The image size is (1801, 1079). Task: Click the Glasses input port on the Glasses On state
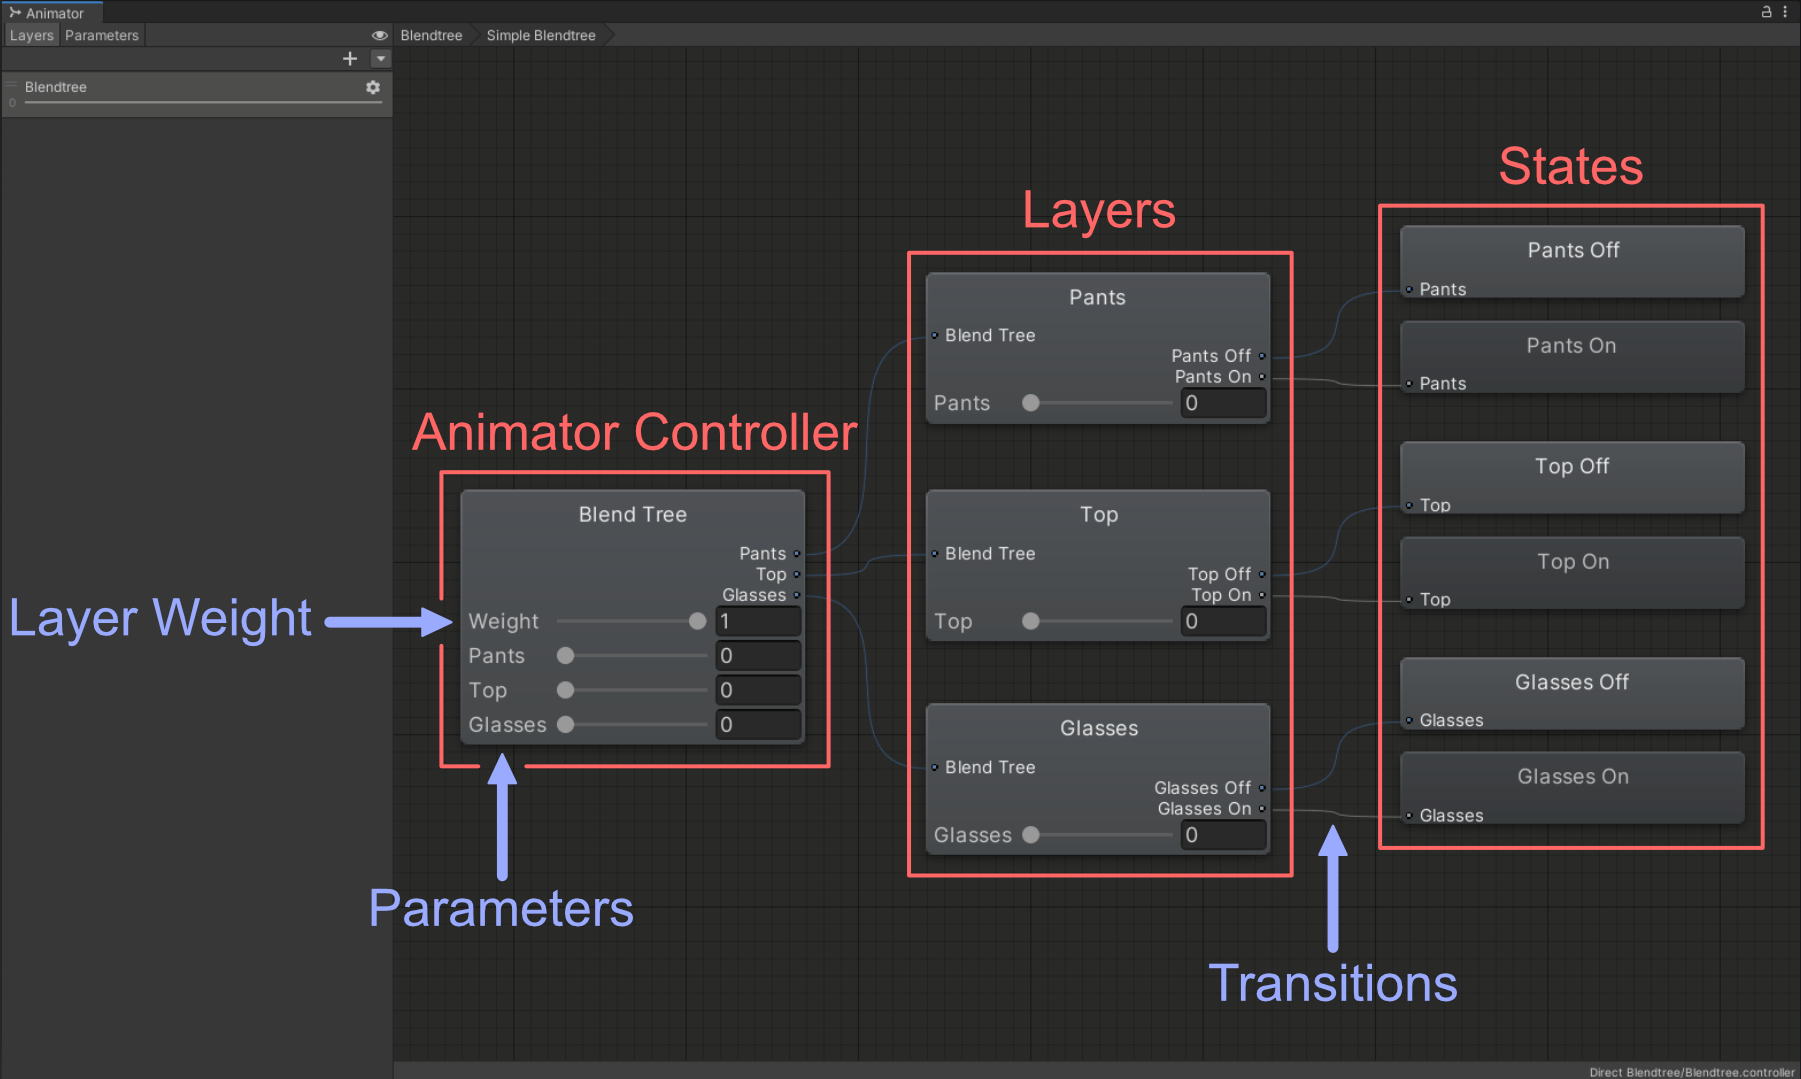click(1409, 816)
